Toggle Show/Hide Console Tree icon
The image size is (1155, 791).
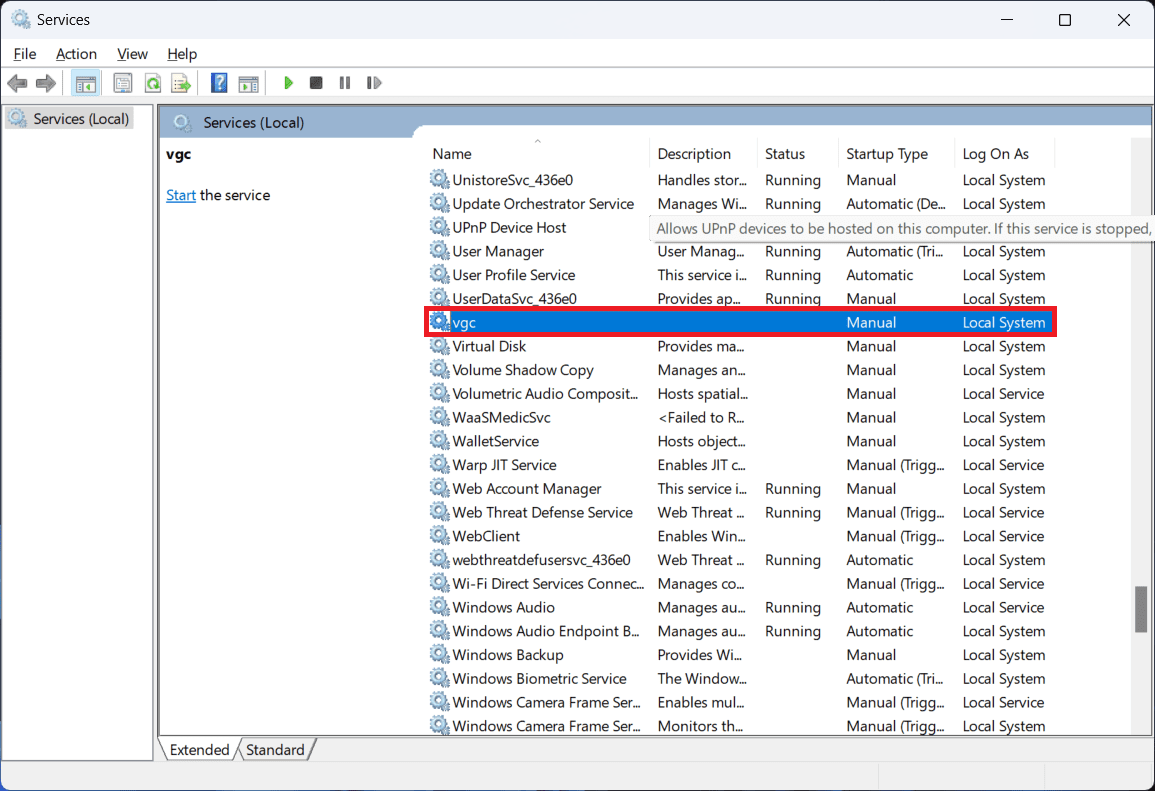(x=86, y=83)
